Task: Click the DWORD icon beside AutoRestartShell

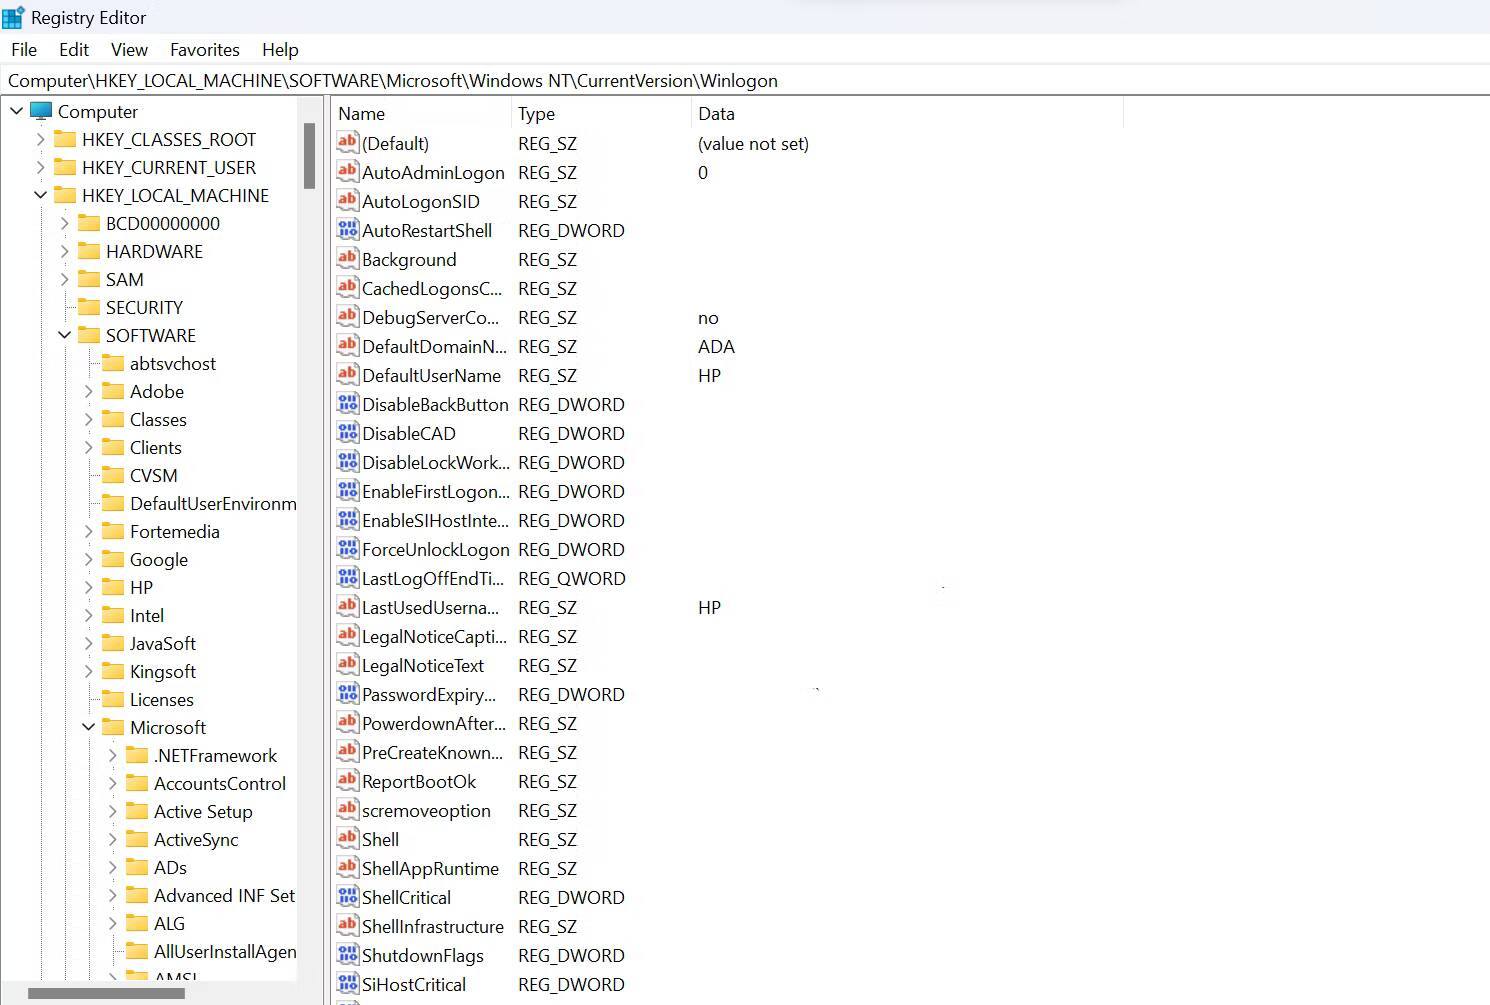Action: 346,230
